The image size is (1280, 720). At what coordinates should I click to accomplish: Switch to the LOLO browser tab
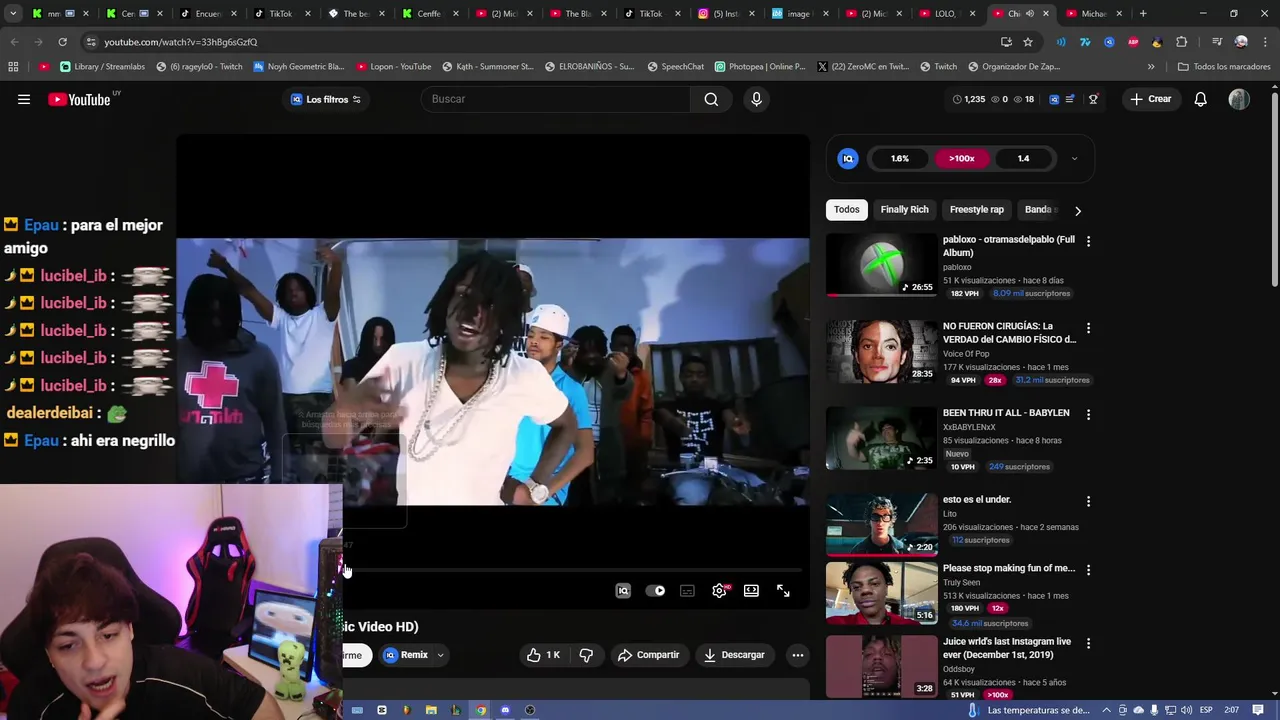click(x=945, y=14)
